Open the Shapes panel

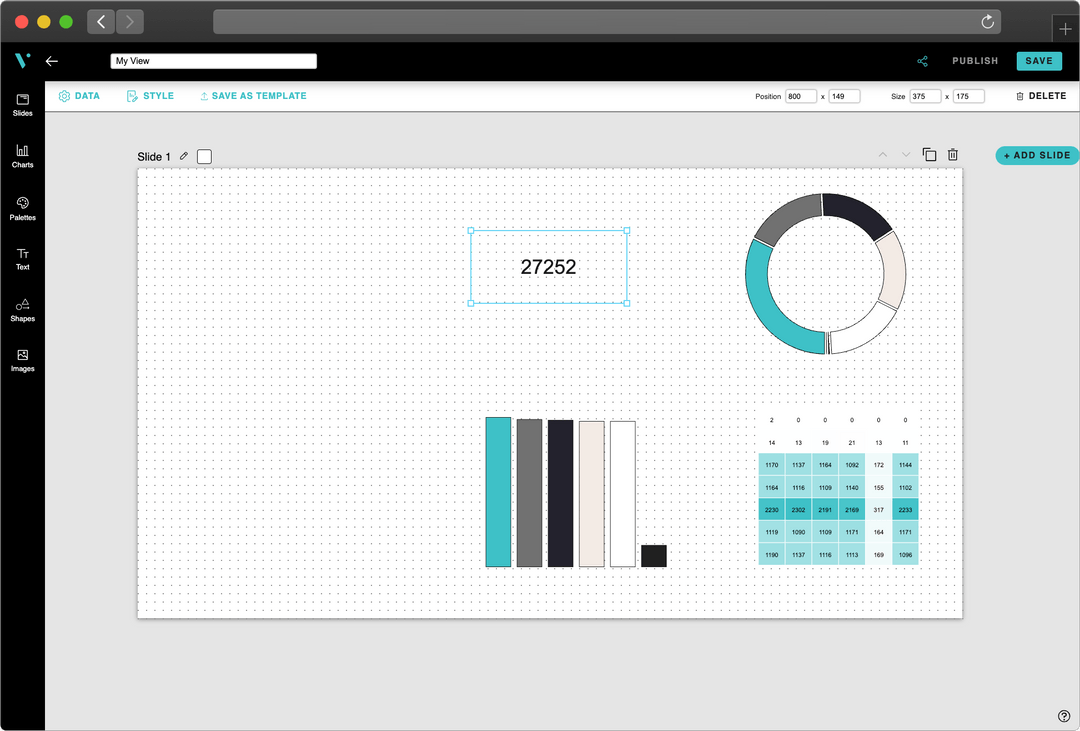coord(21,309)
